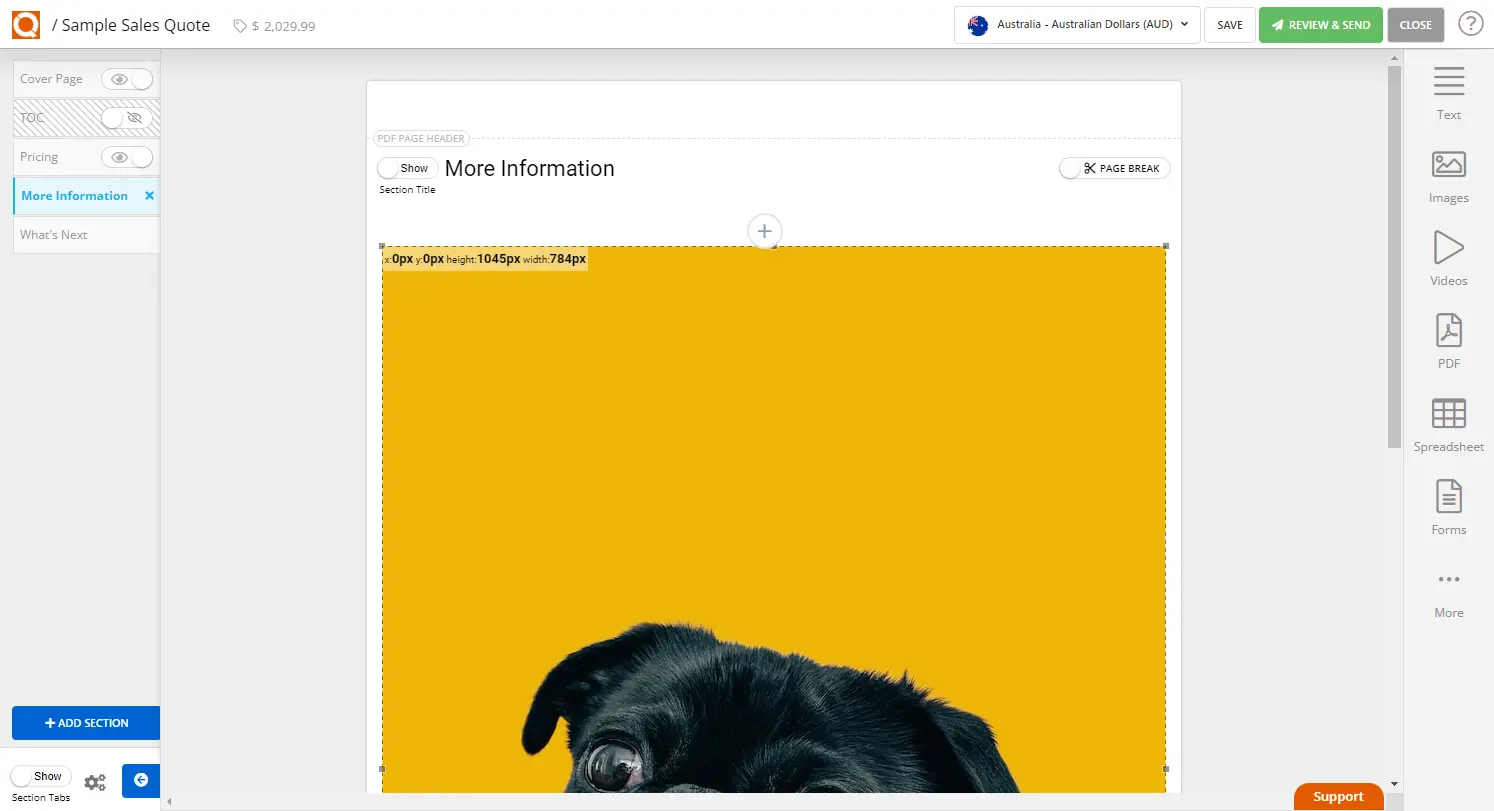Screen dimensions: 1494x811
Task: Open the Images block panel
Action: point(1448,175)
